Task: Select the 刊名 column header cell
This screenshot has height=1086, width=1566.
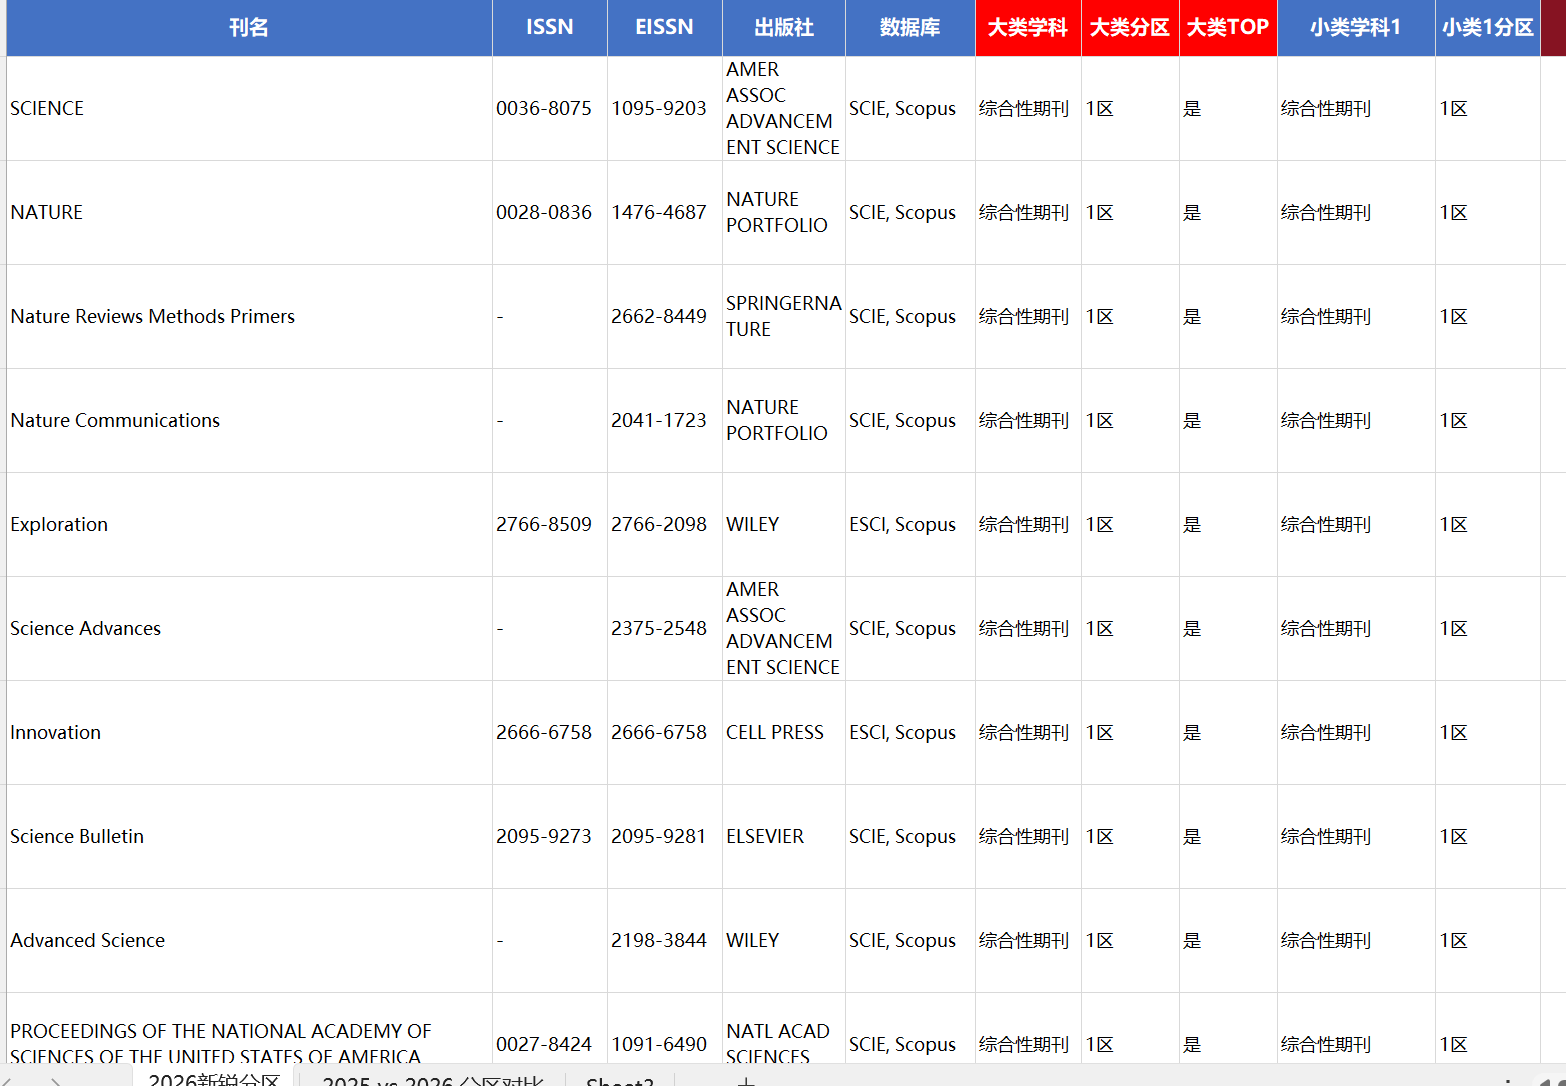Action: click(x=249, y=28)
